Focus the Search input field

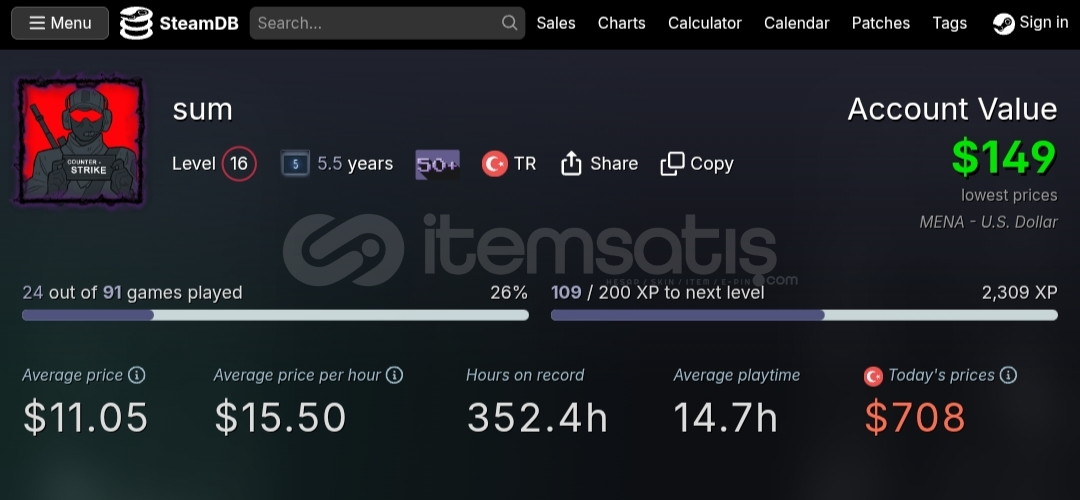click(375, 23)
